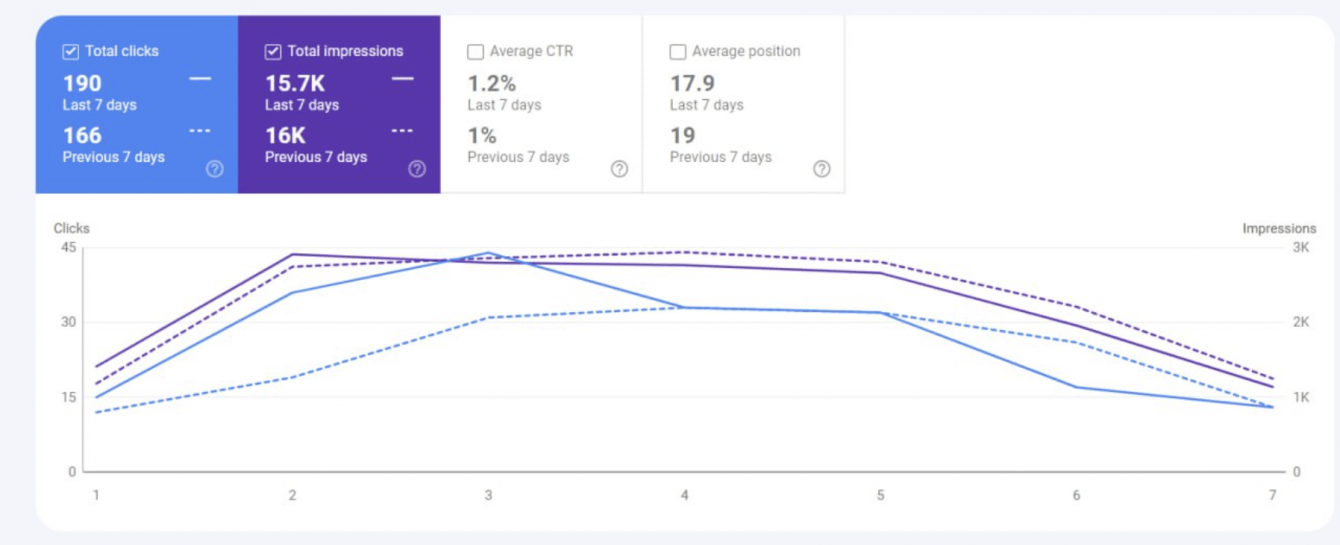This screenshot has width=1340, height=545.
Task: Enable the Average position checkbox
Action: tap(678, 52)
